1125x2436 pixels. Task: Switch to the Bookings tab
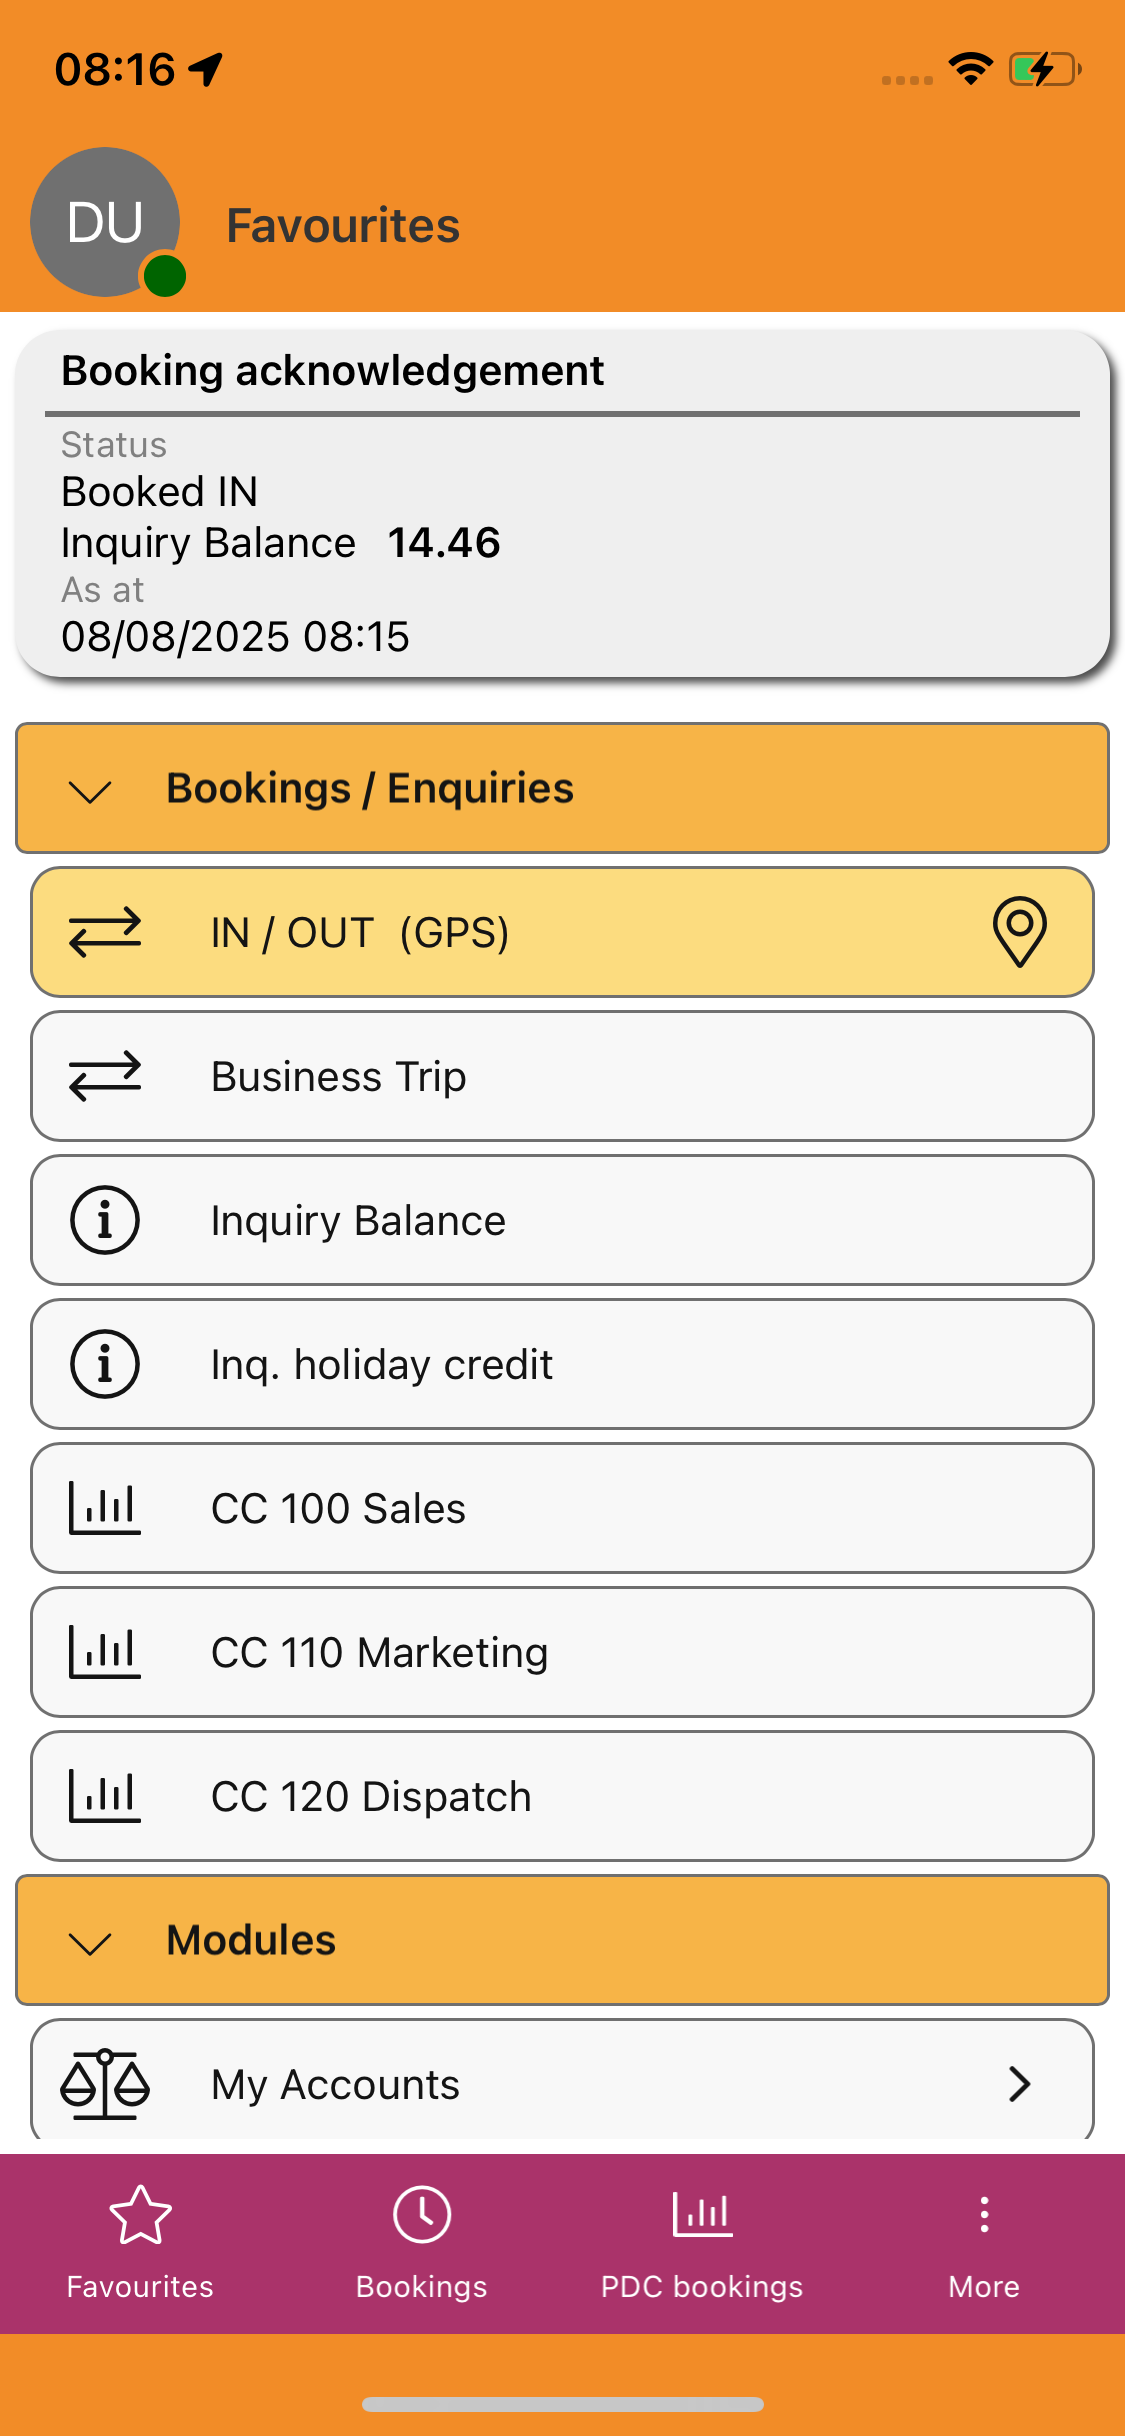coord(422,2244)
